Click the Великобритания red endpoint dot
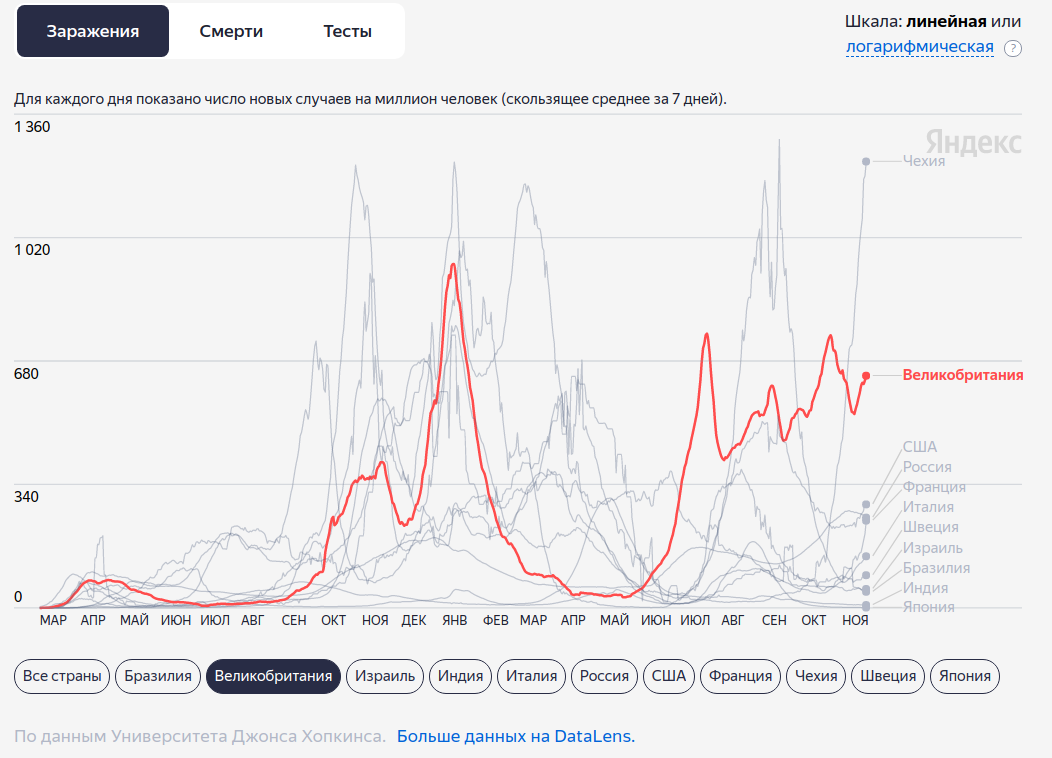1052x758 pixels. 866,376
